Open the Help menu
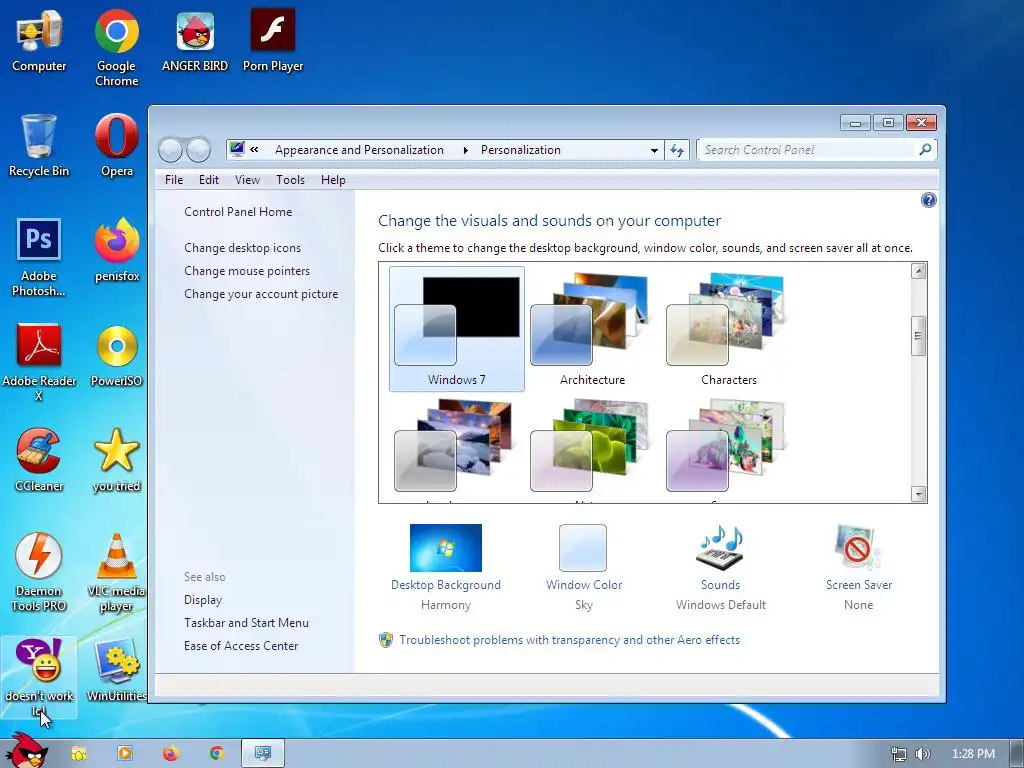Image resolution: width=1024 pixels, height=768 pixels. click(x=333, y=180)
